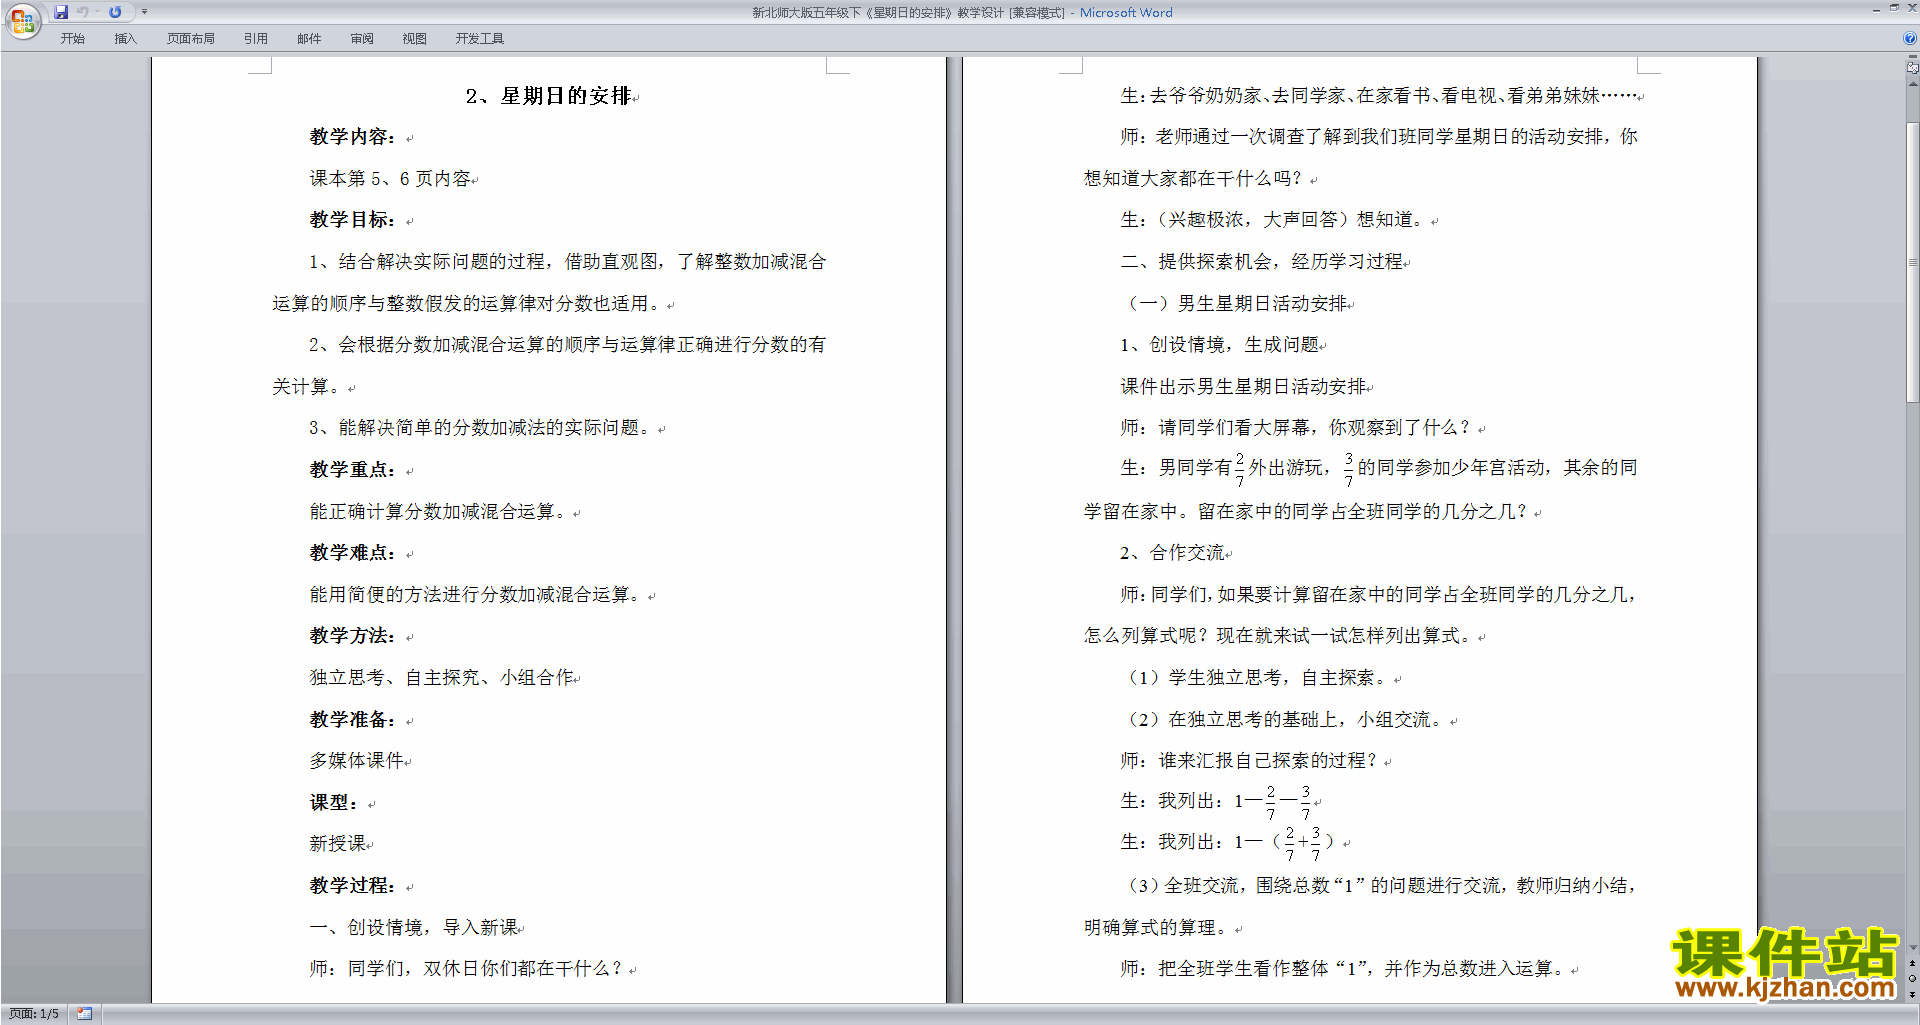Click the vertical scrollbar thumb

(x=1912, y=262)
